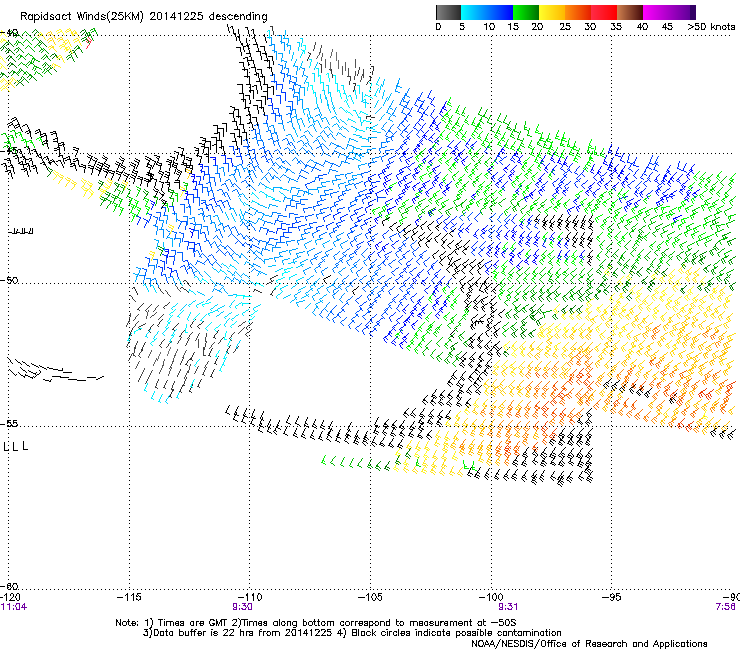Click the orange 25-30 knots legend segment

[578, 12]
